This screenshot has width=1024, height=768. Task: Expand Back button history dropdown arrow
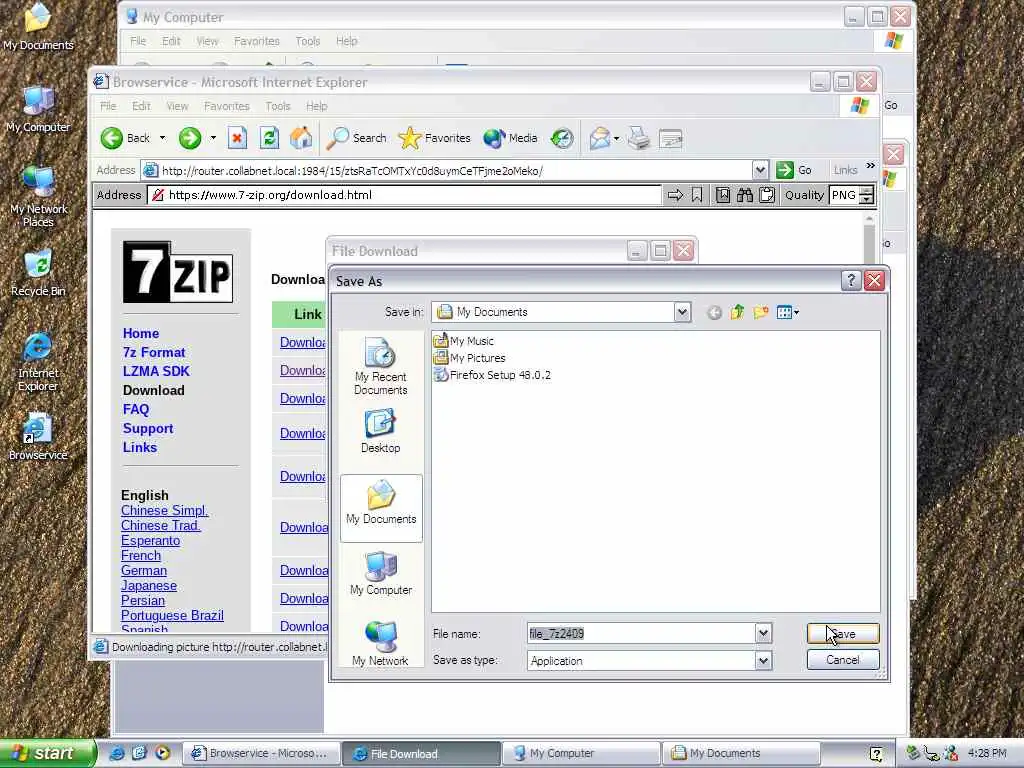[x=163, y=138]
